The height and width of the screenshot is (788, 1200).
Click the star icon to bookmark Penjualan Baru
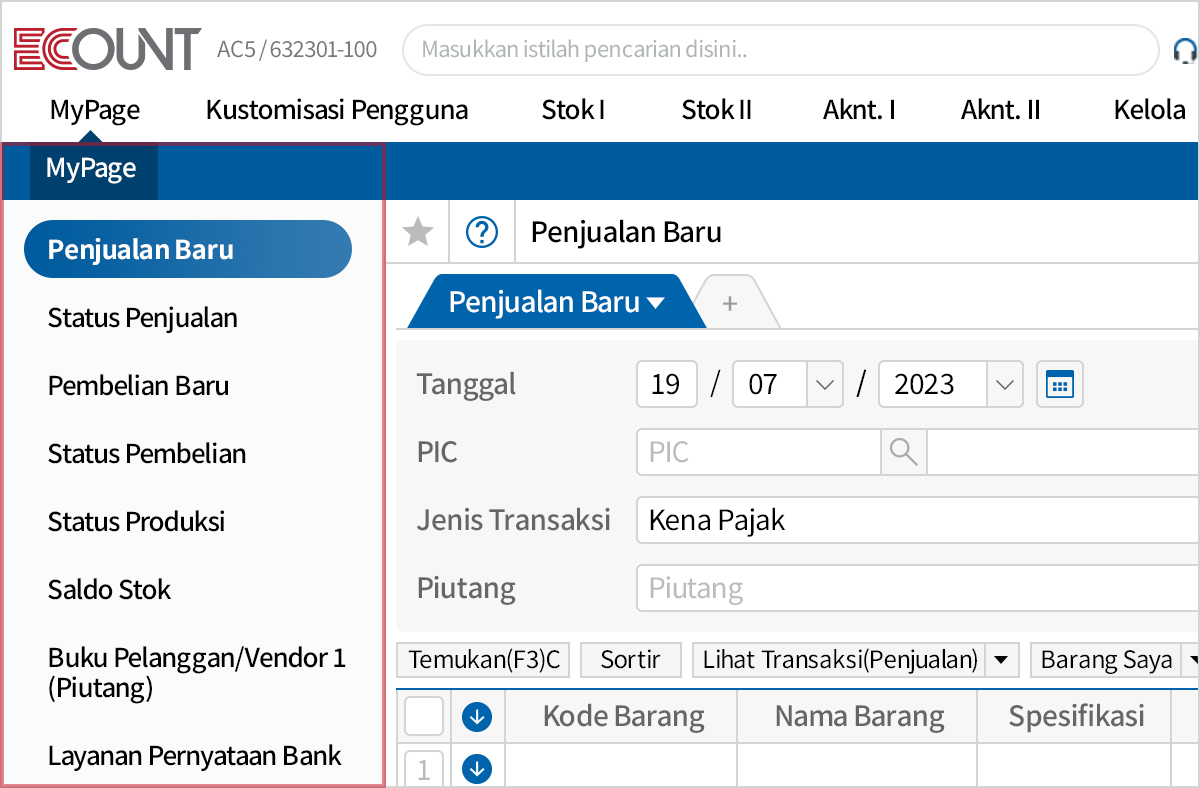pos(417,231)
